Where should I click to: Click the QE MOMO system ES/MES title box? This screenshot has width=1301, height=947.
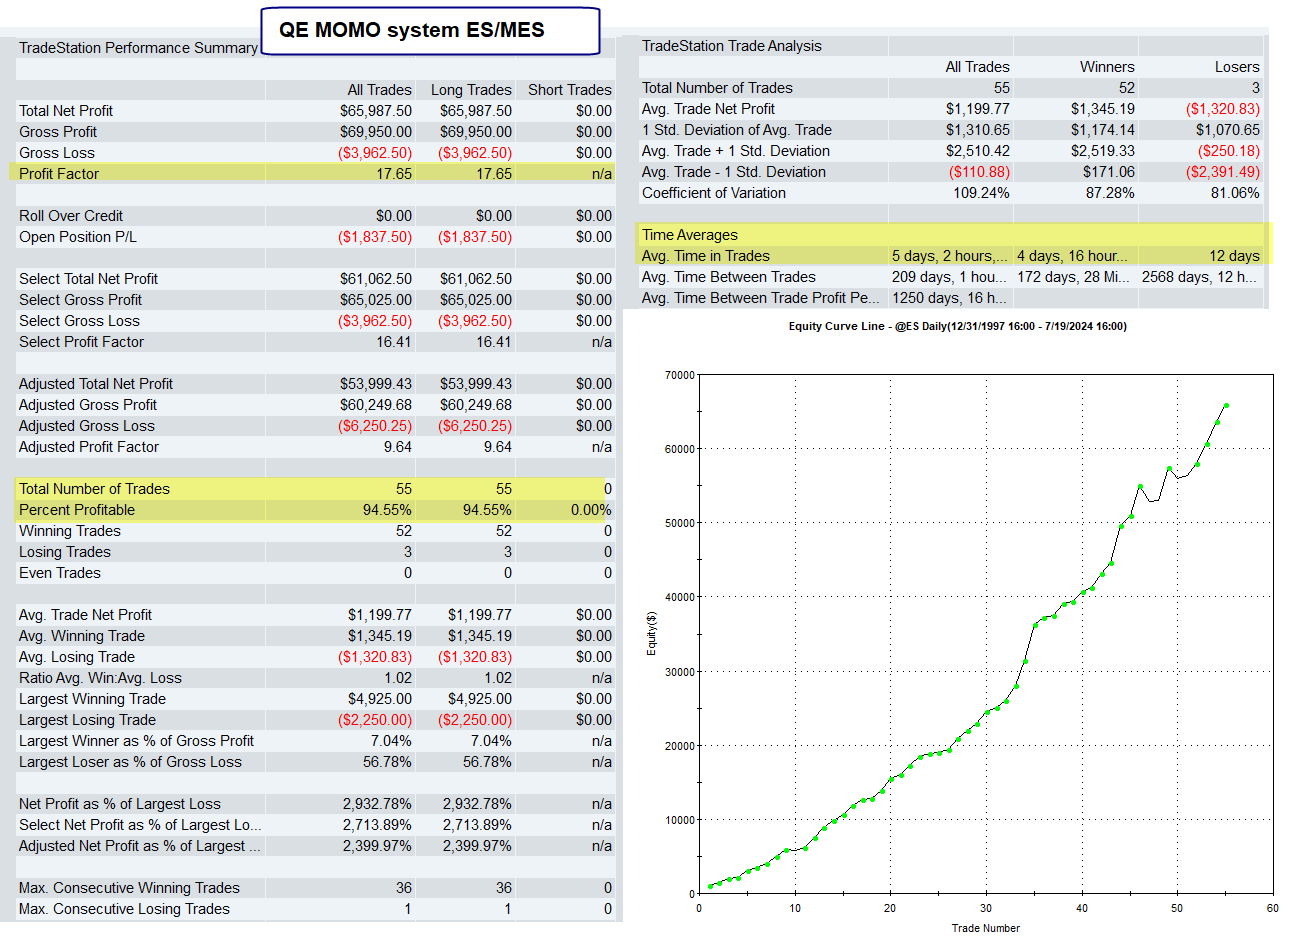(430, 30)
